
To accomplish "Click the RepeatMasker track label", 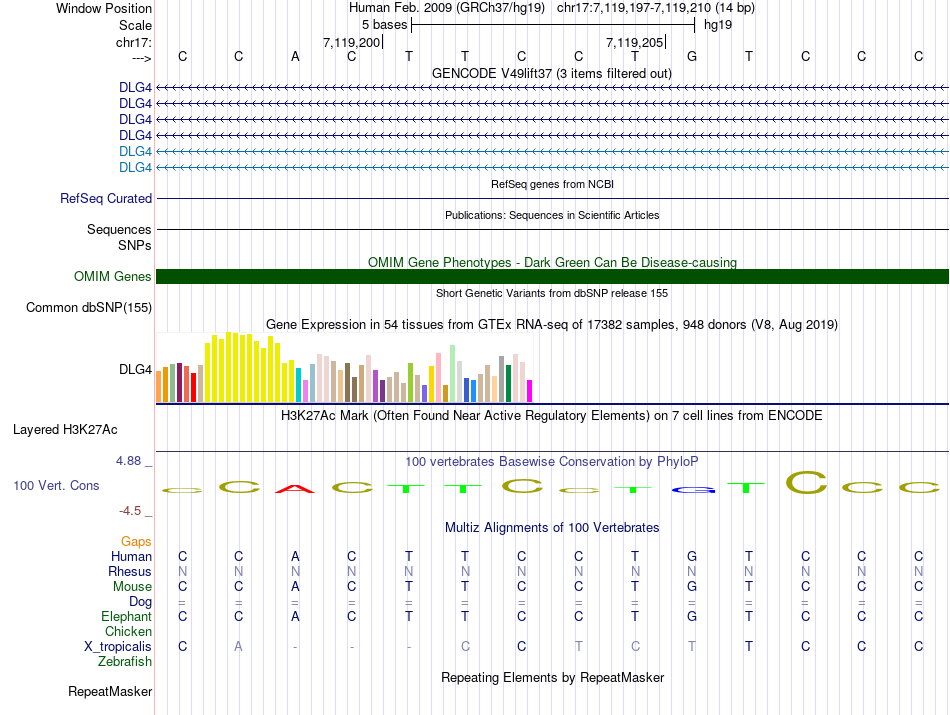I will point(110,692).
